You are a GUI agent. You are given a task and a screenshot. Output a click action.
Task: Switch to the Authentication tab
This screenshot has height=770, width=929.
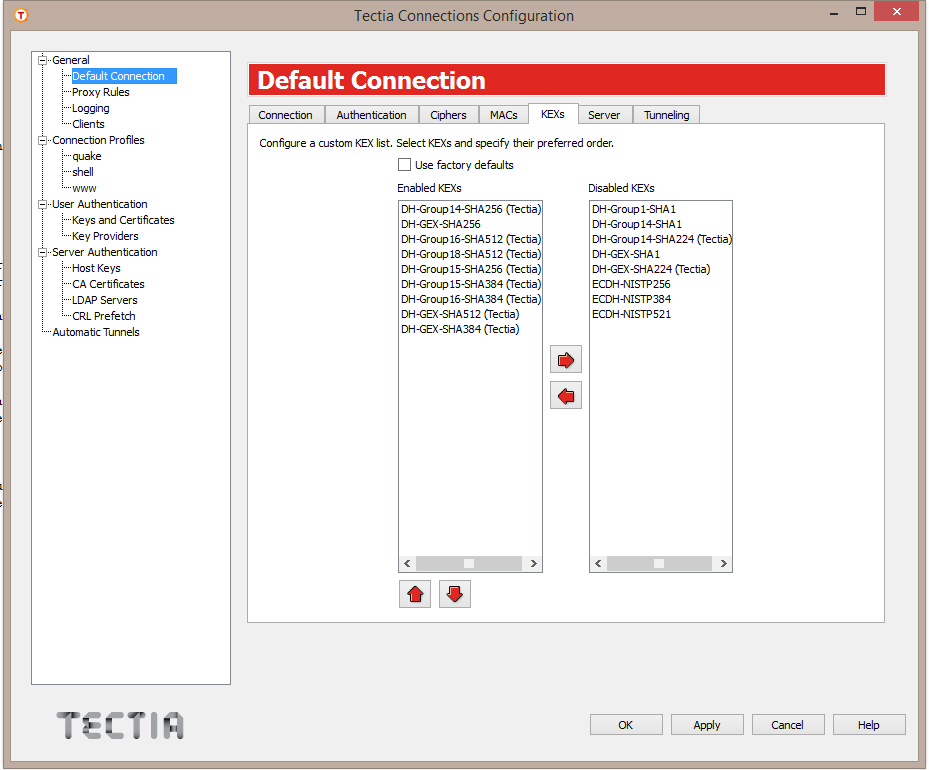[371, 115]
